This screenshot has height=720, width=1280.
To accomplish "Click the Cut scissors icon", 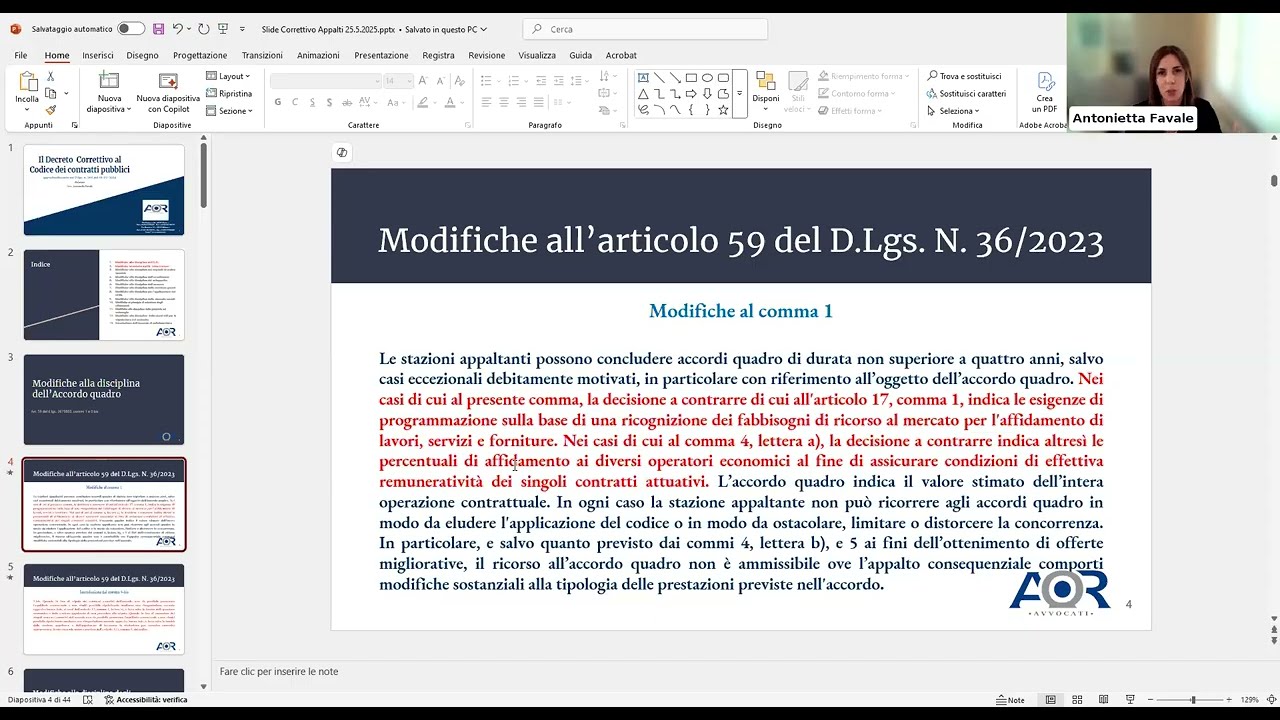I will coord(51,77).
